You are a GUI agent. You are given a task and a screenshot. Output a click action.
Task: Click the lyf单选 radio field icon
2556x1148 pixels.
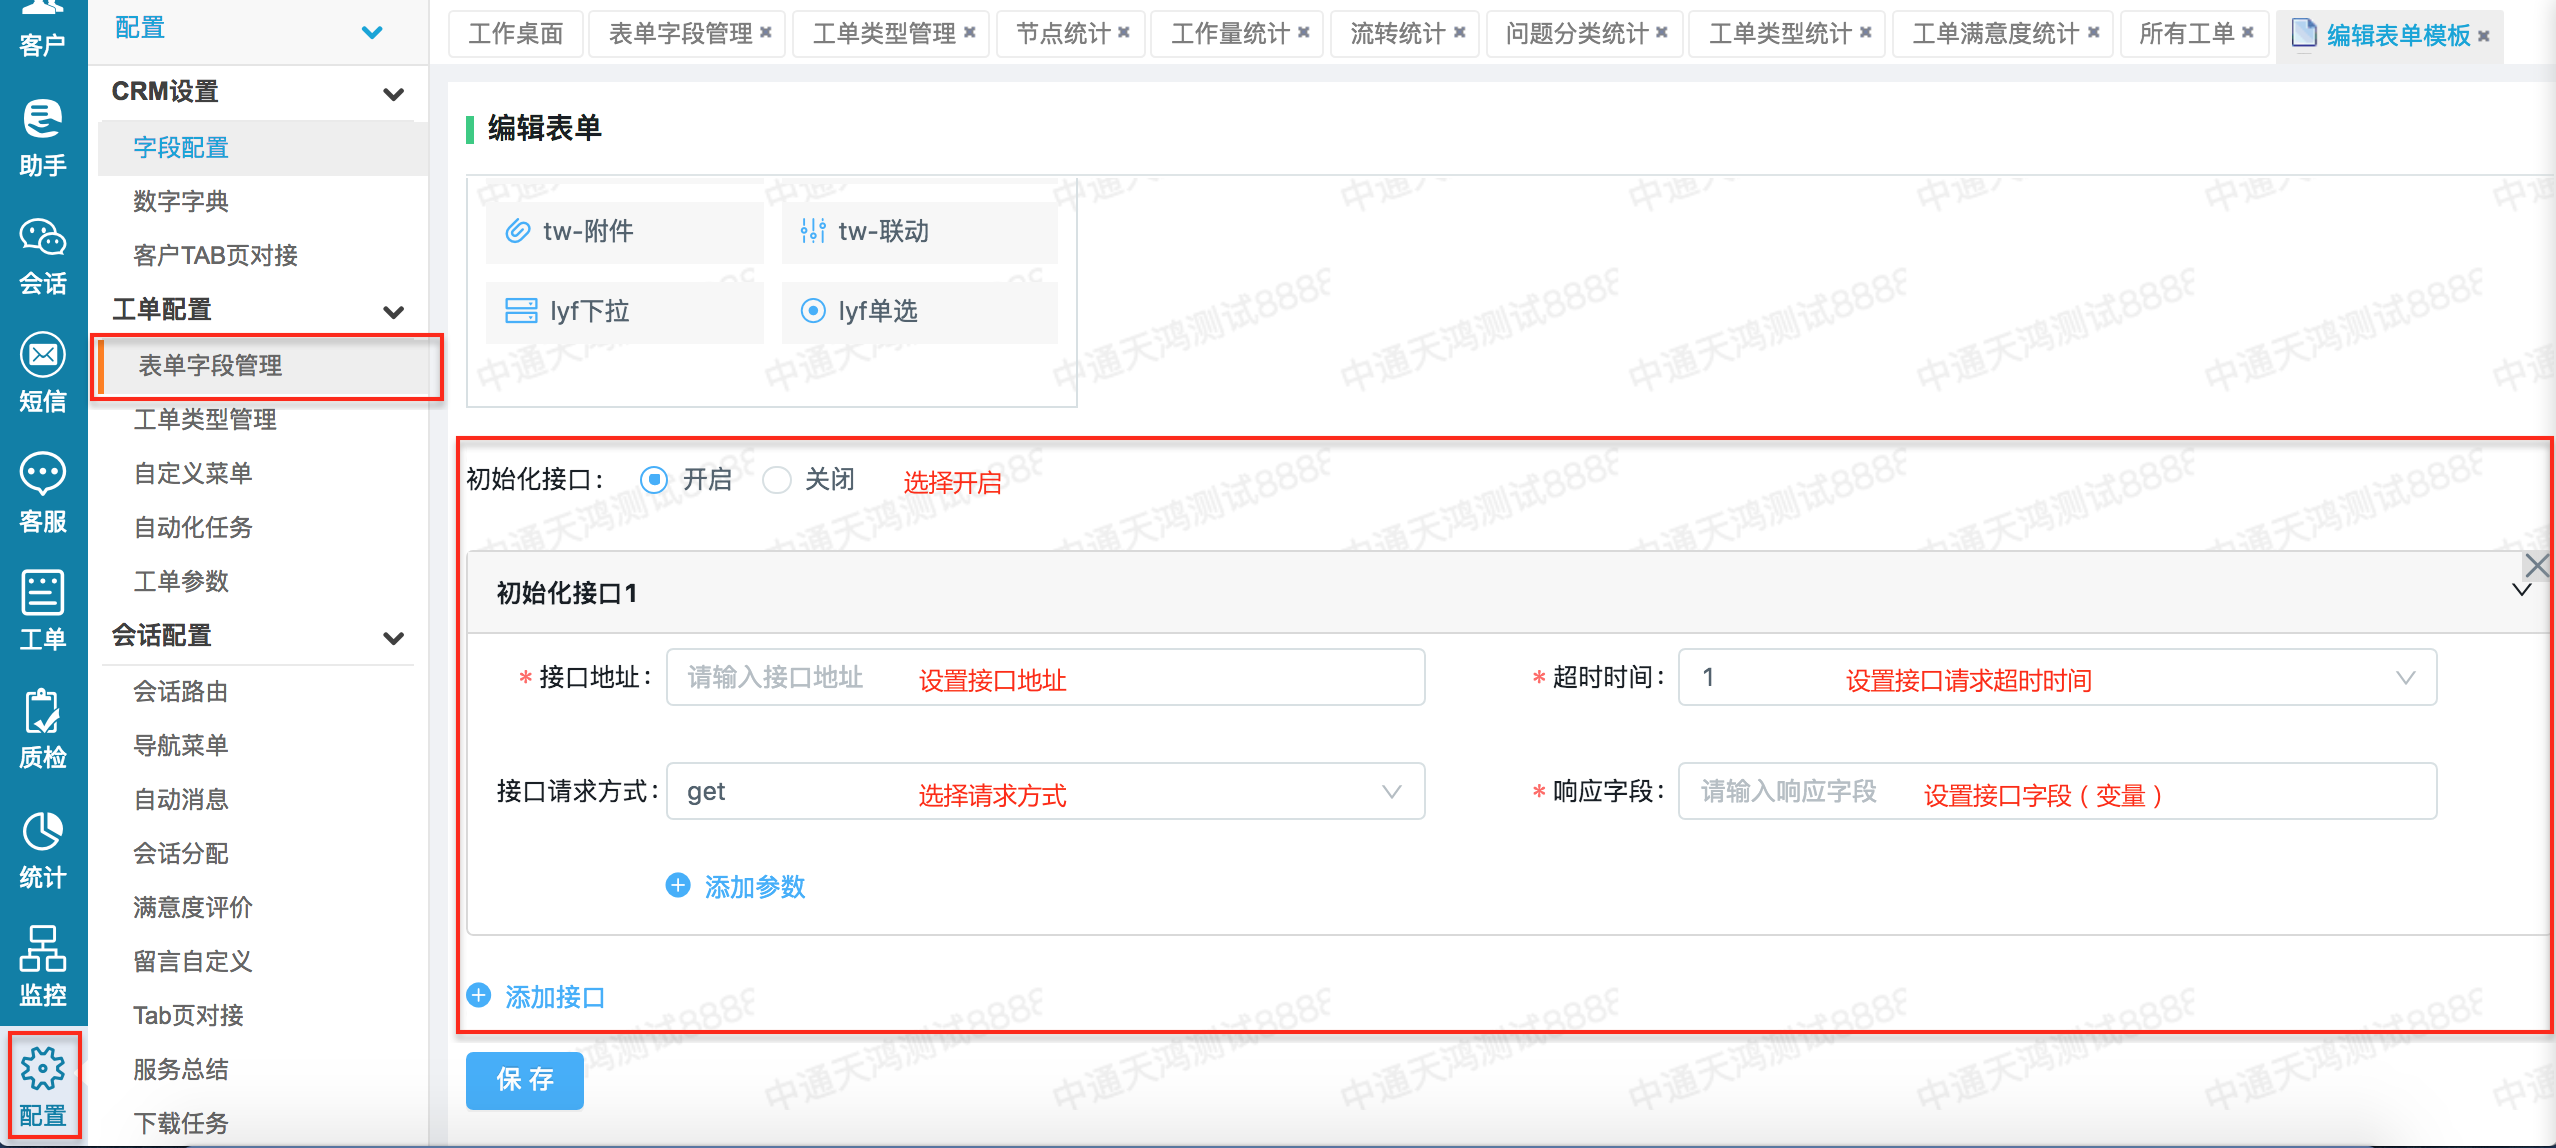pyautogui.click(x=813, y=311)
